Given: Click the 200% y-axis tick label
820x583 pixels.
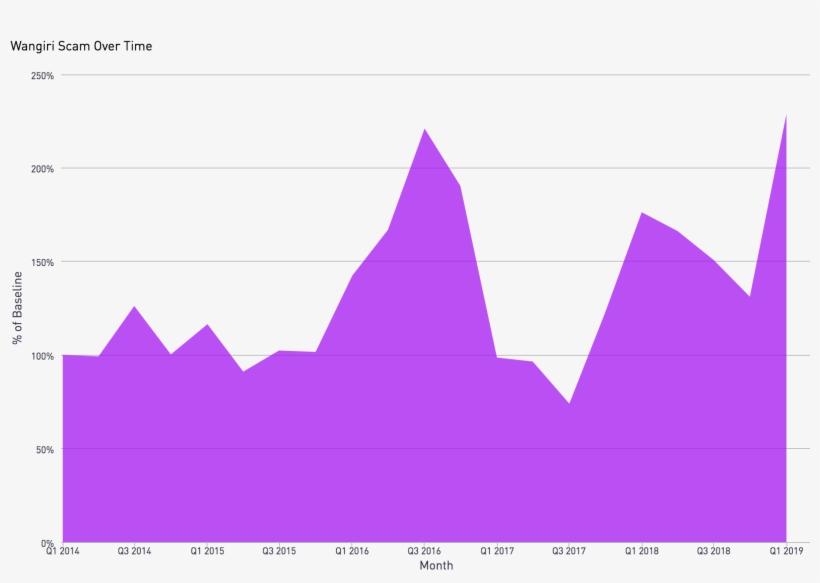Looking at the screenshot, I should (x=43, y=169).
